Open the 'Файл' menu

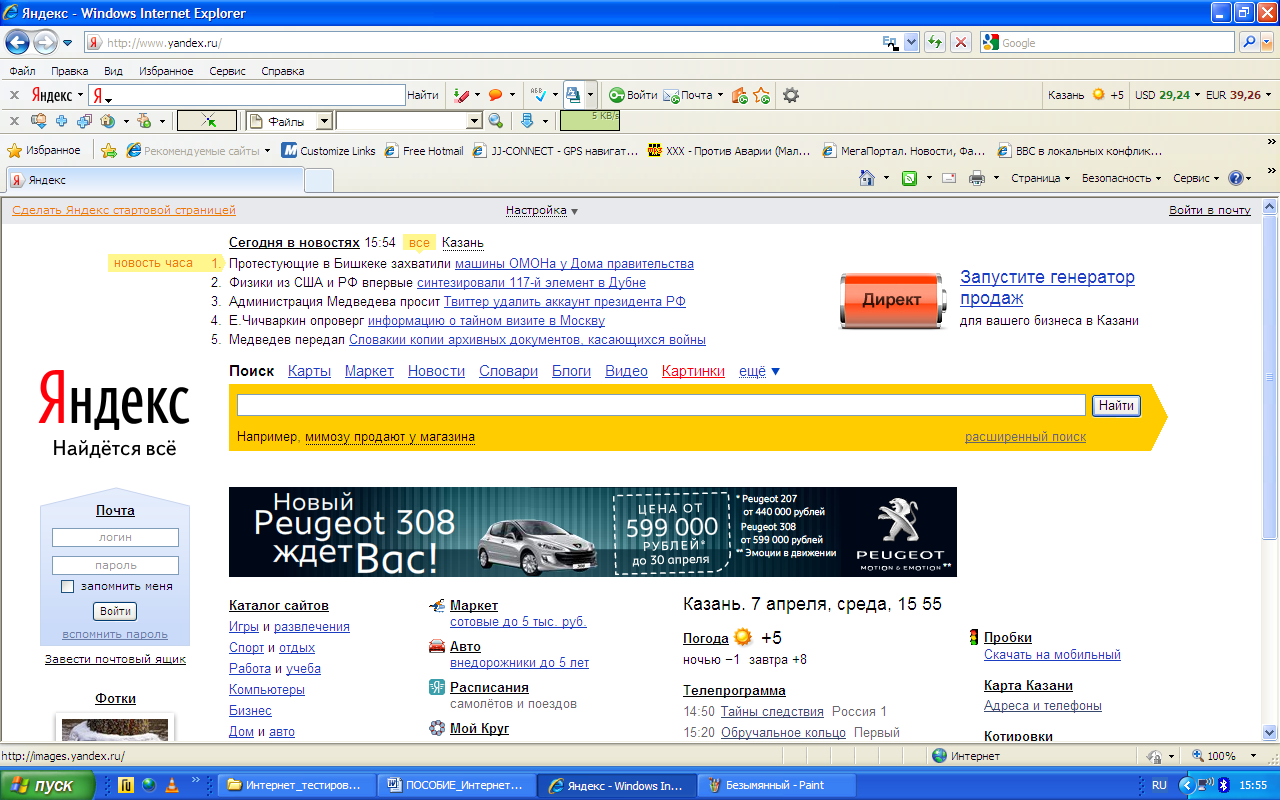tap(22, 71)
